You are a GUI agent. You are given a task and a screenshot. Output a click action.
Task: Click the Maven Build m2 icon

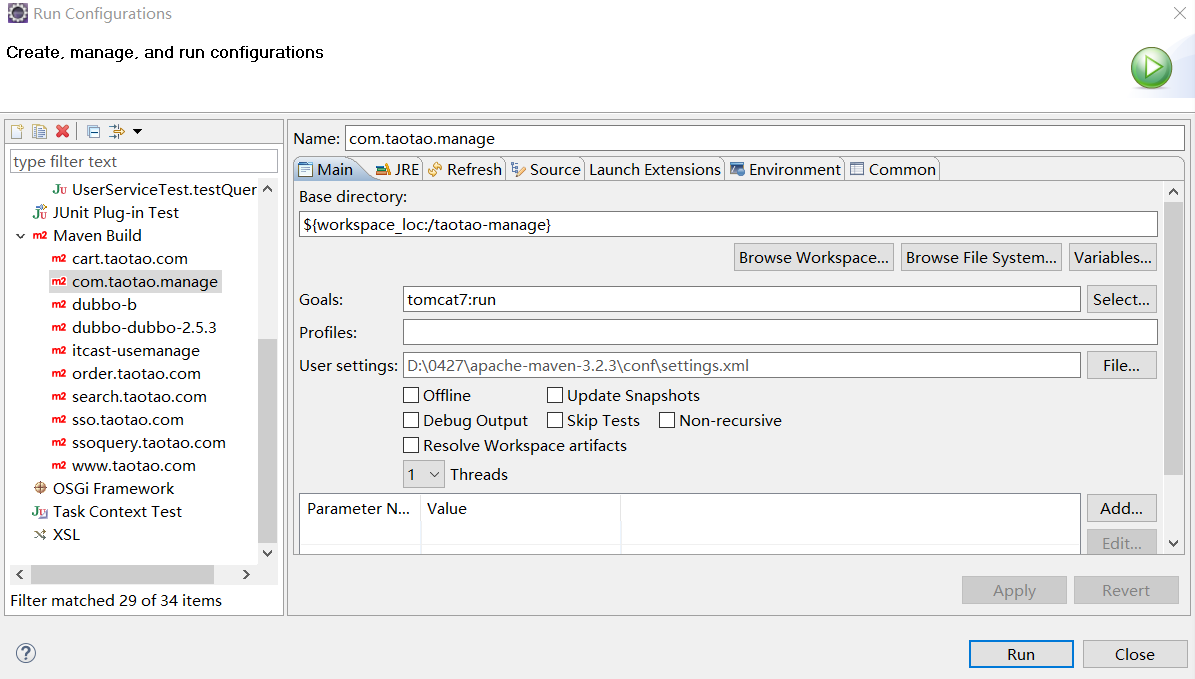pos(40,235)
